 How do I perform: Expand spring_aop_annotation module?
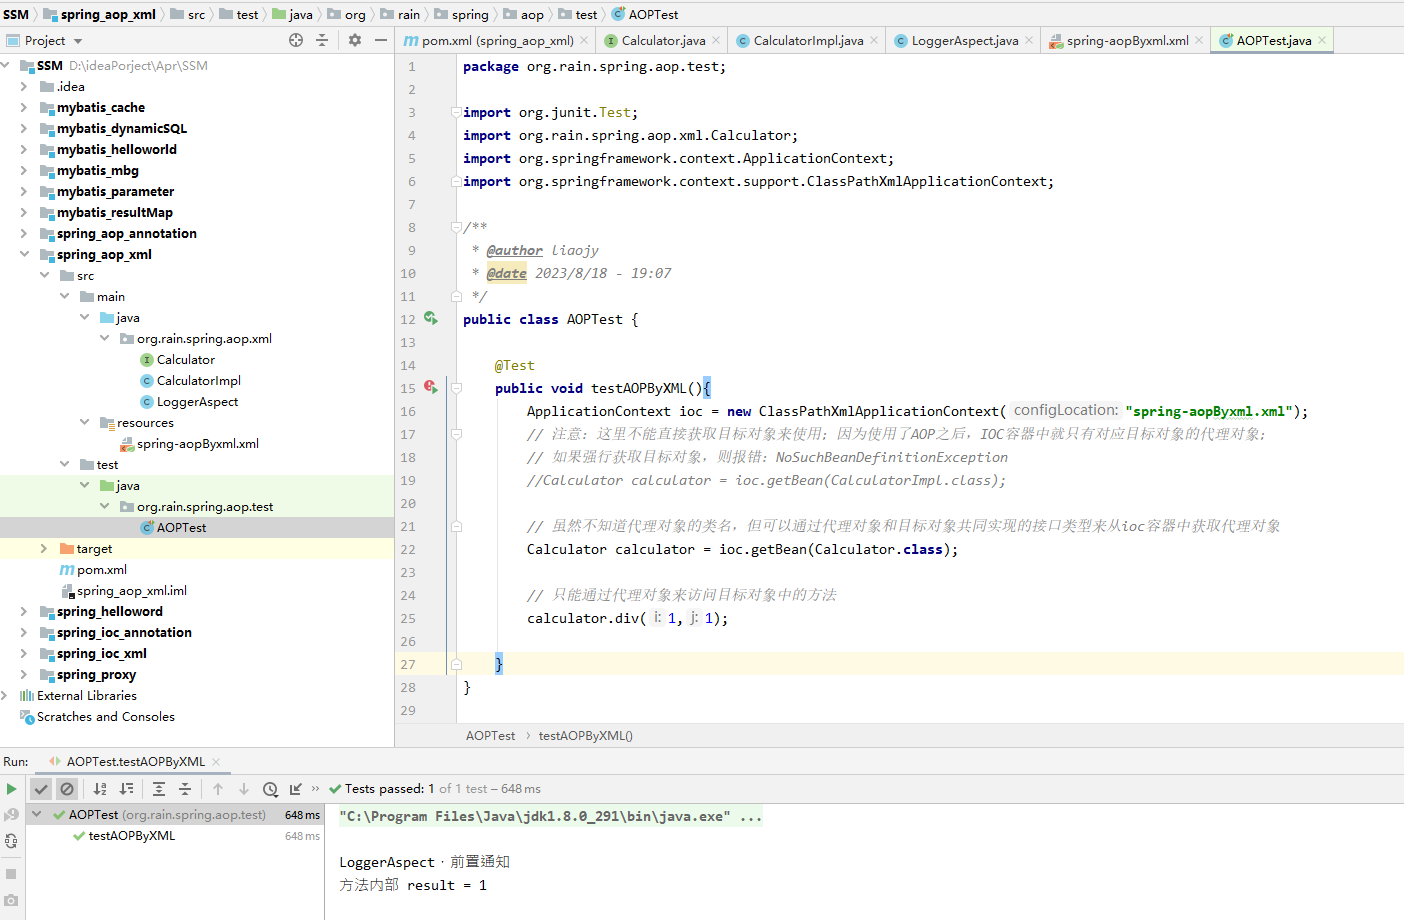click(x=24, y=233)
